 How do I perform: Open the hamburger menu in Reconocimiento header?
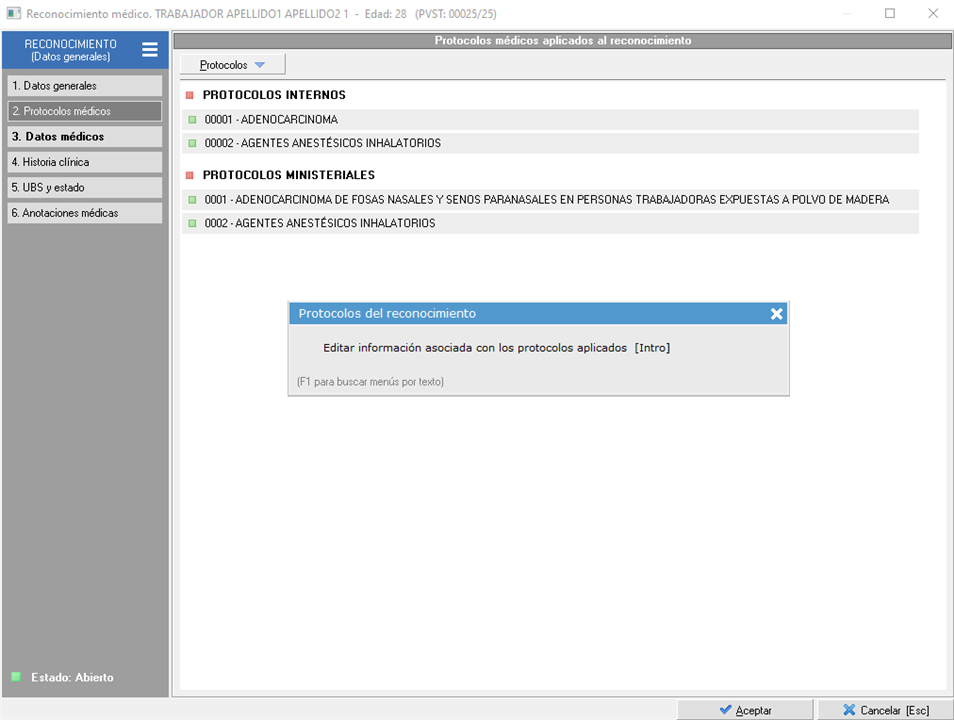pos(149,50)
